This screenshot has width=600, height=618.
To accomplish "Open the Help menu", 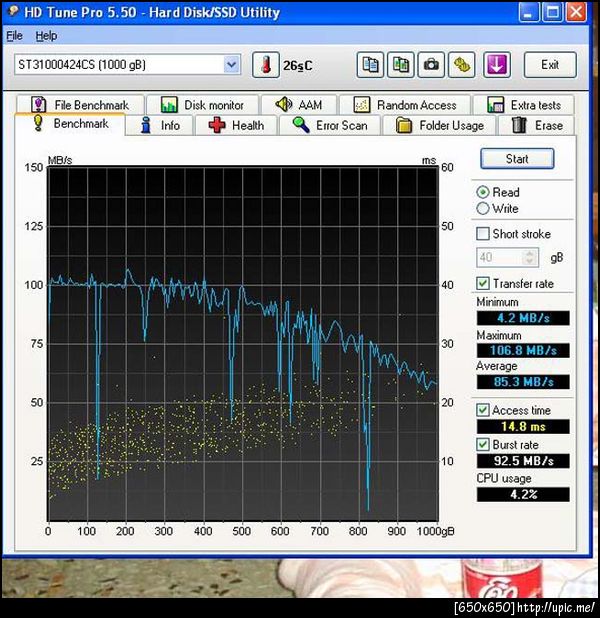I will [x=46, y=36].
